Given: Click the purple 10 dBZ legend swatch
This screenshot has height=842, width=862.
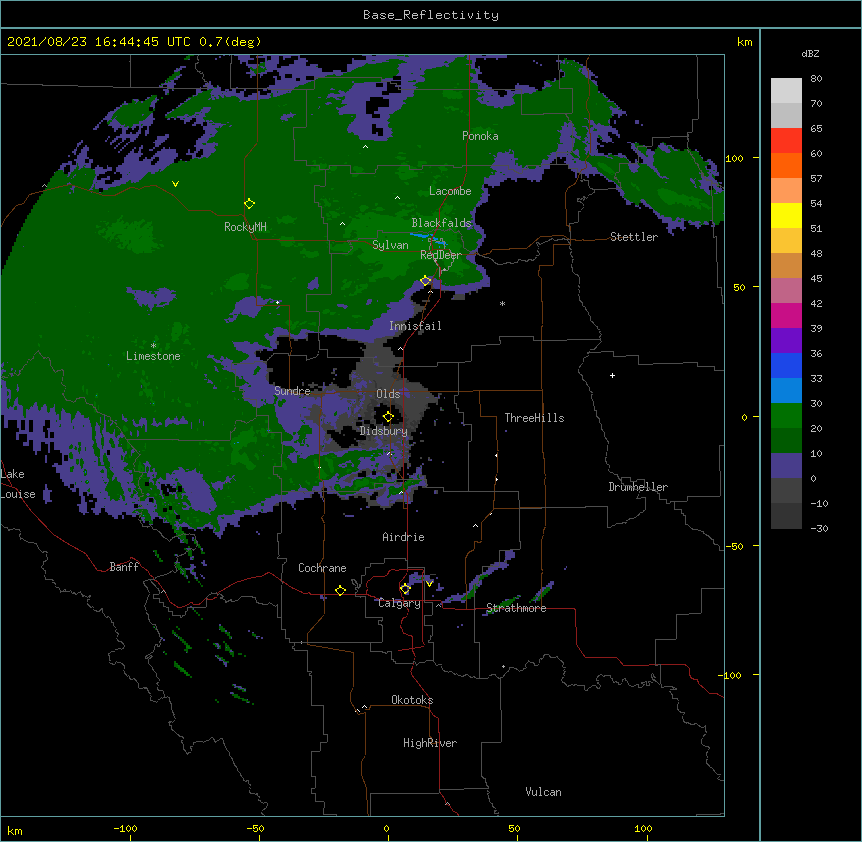Looking at the screenshot, I should (786, 466).
